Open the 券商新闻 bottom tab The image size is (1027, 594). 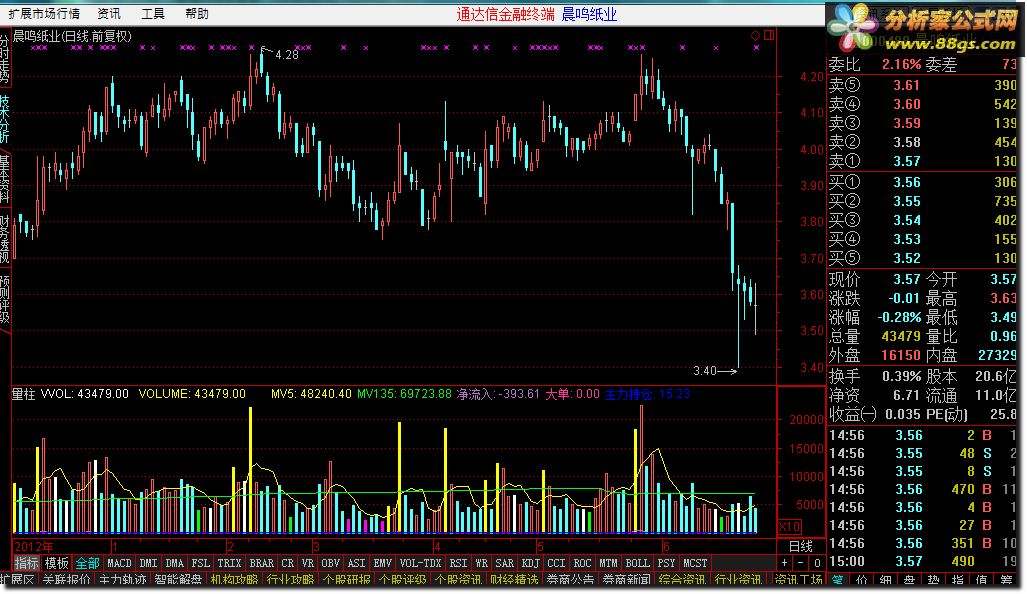[x=626, y=580]
